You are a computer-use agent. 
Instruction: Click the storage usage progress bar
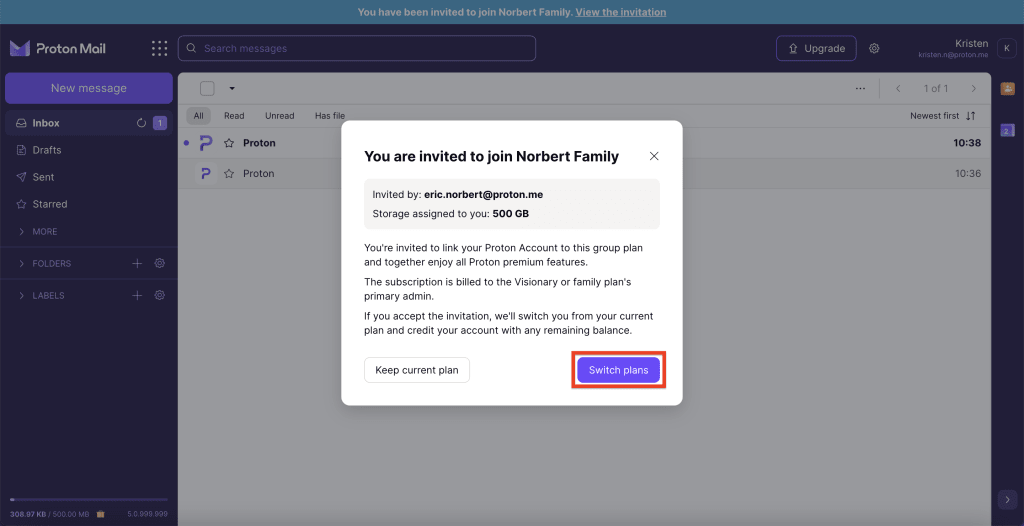[x=89, y=499]
